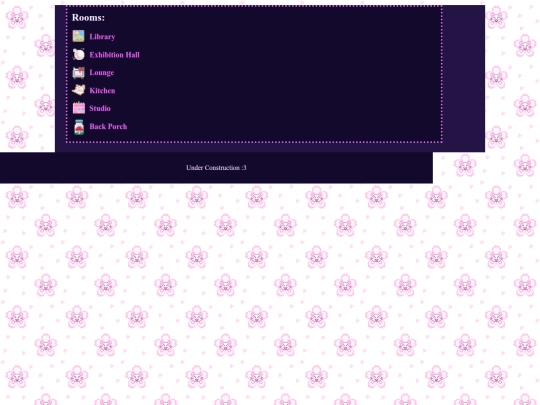Open the Back Porch link
The image size is (540, 405).
[108, 126]
